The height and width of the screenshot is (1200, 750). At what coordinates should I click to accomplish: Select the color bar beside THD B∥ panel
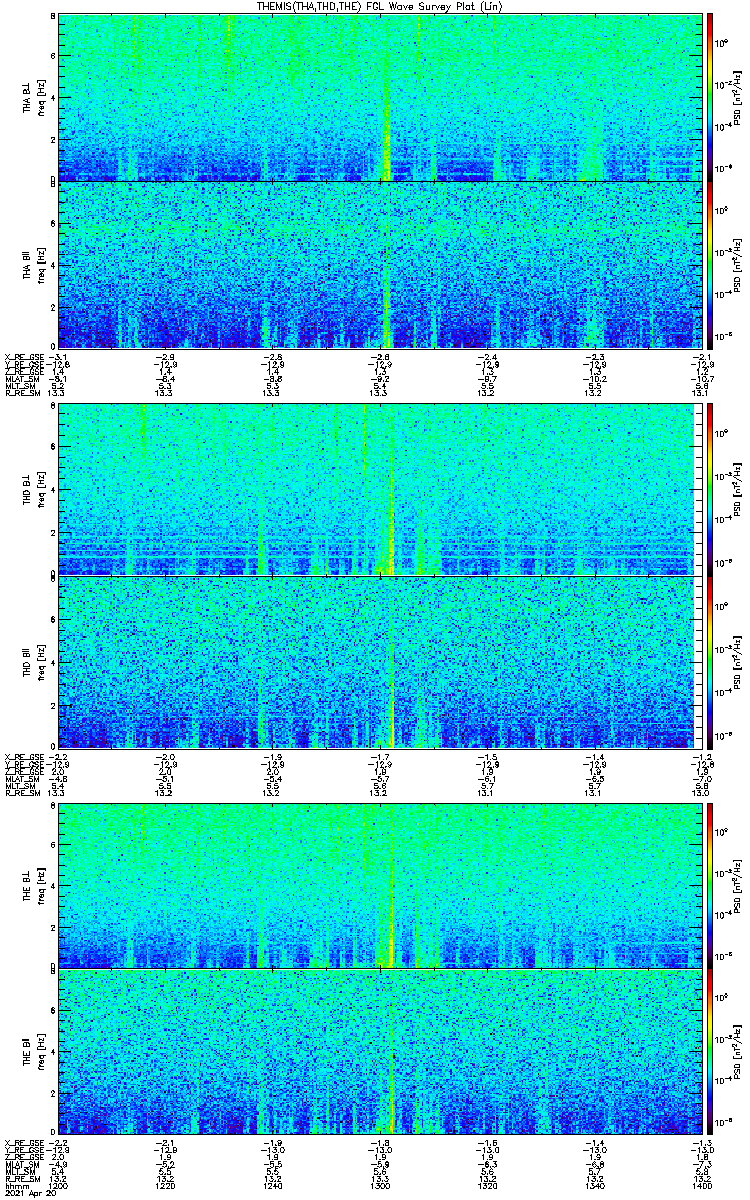[x=709, y=661]
